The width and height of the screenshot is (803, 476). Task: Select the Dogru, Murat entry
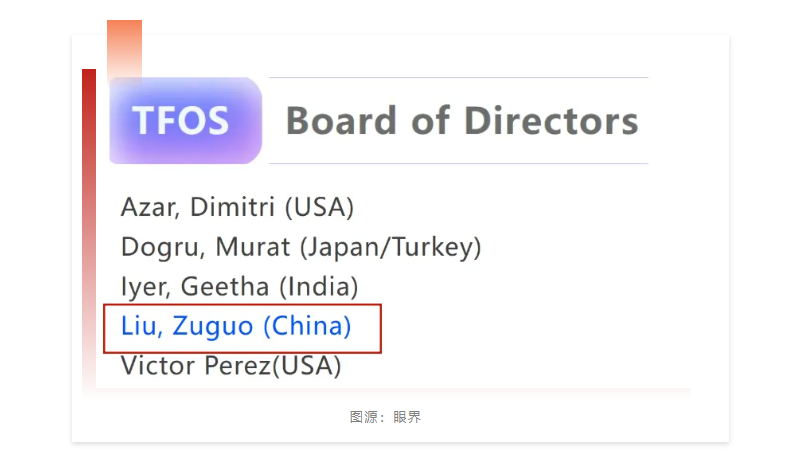(301, 247)
